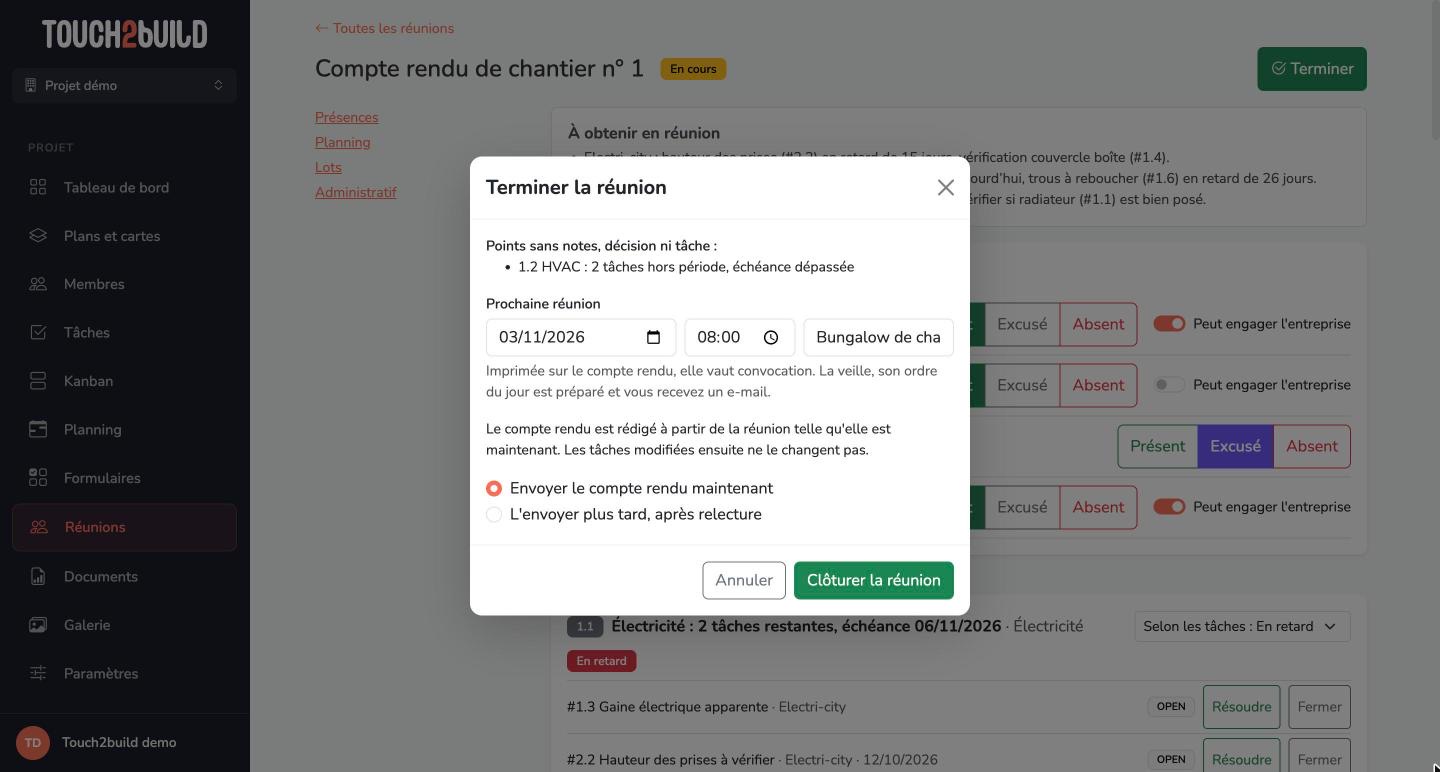Click the Membres people icon
This screenshot has height=772, width=1440.
pos(38,284)
